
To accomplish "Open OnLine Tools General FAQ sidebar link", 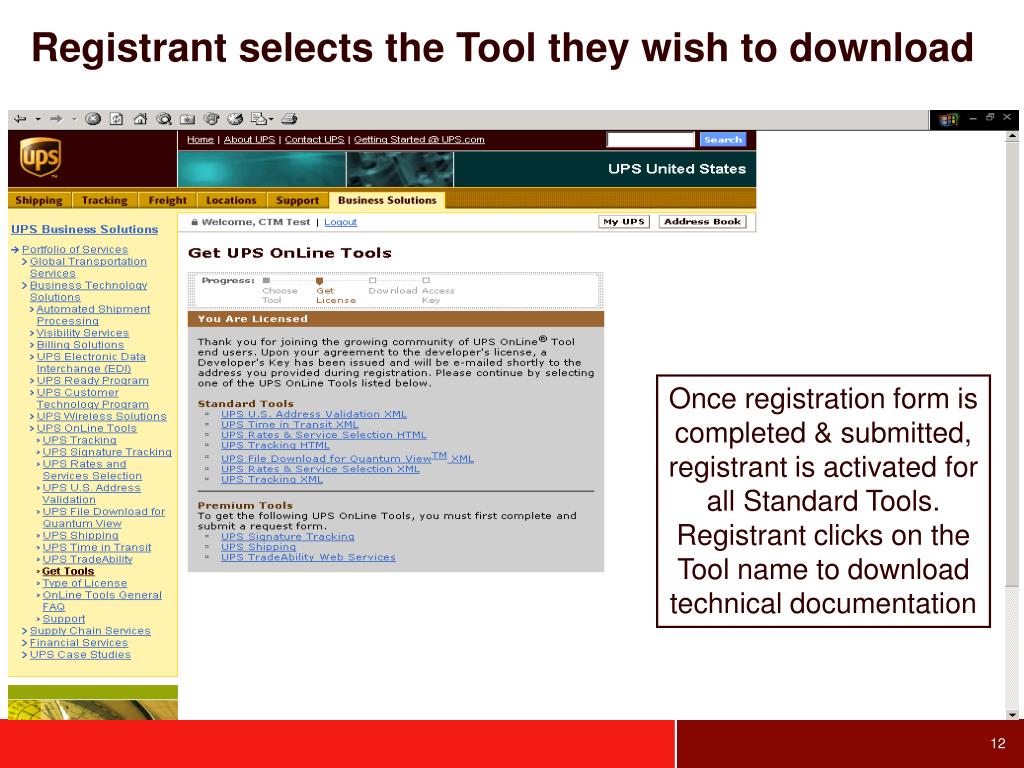I will [102, 601].
